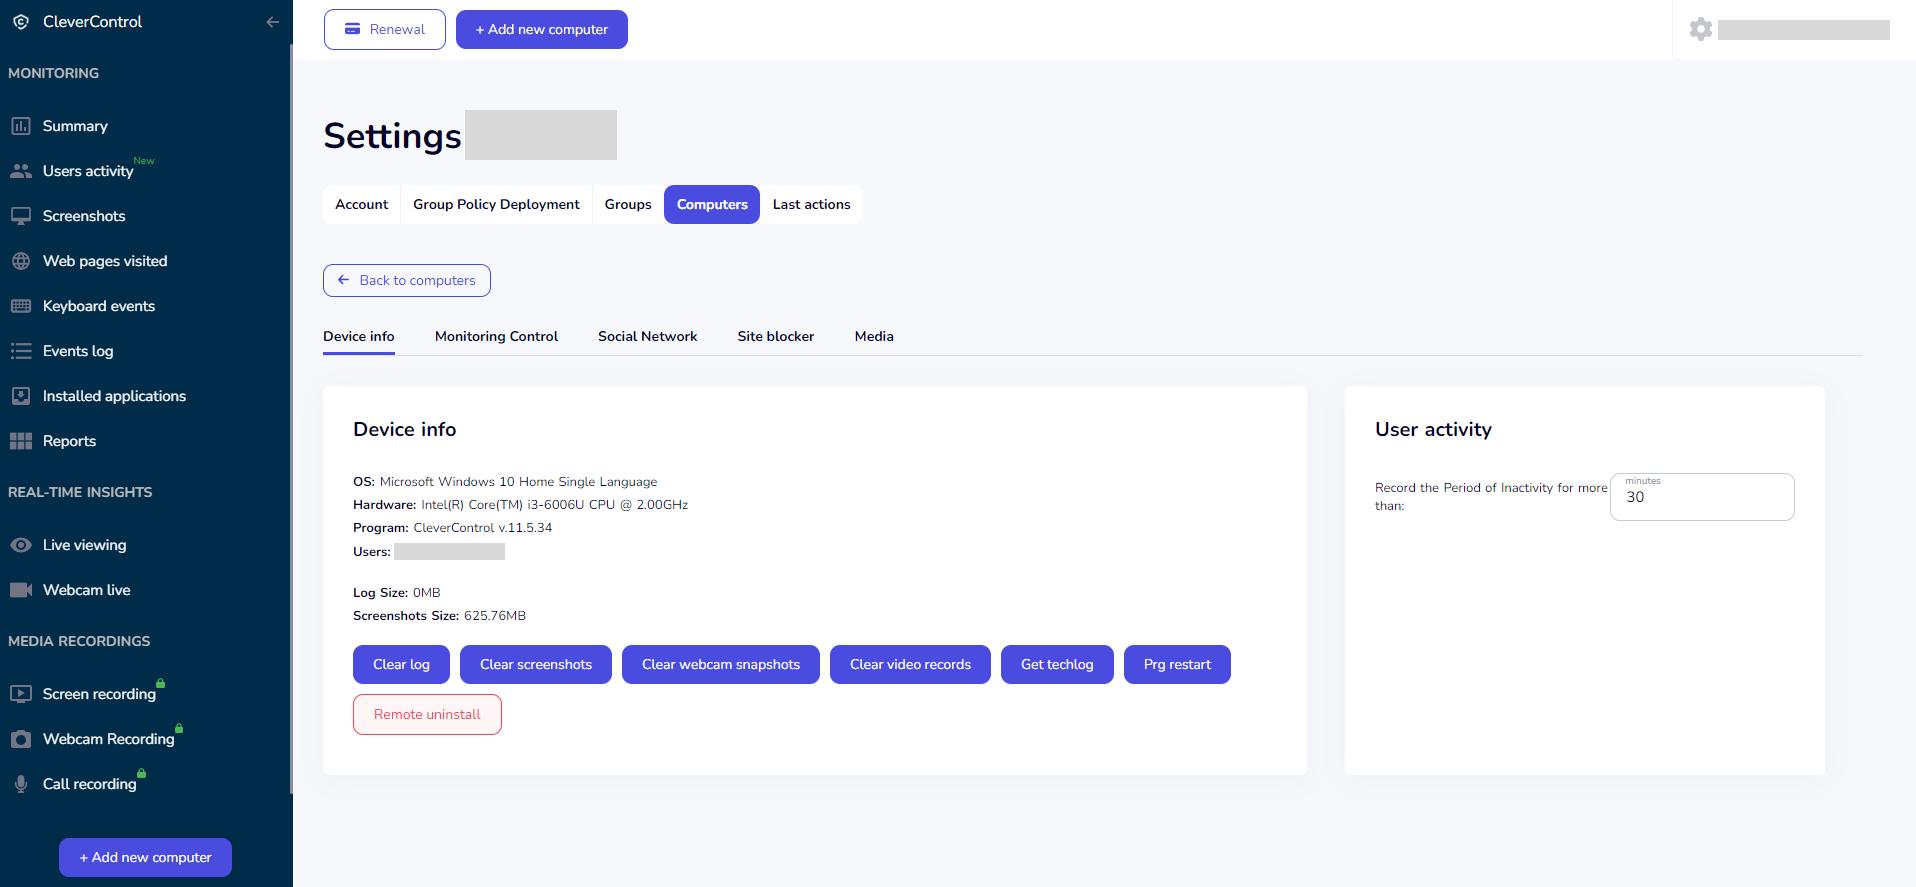Viewport: 1916px width, 887px height.
Task: Click the back arrow icon in Back to computers
Action: coord(344,280)
